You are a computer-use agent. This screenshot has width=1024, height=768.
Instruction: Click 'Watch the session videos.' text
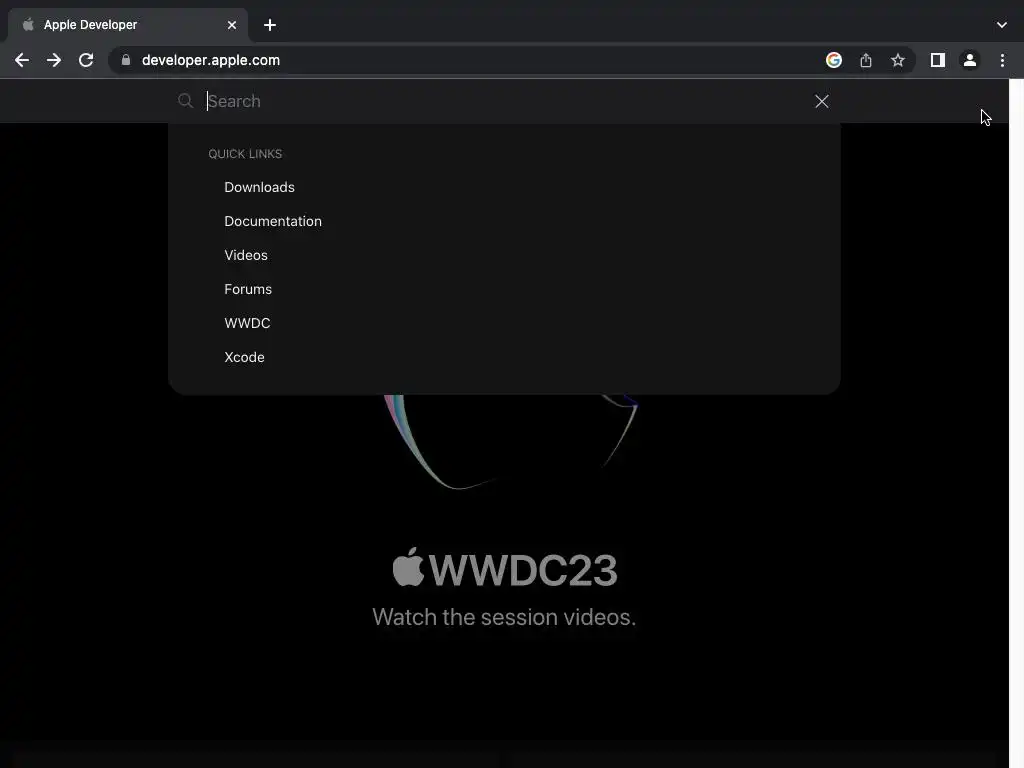[504, 617]
